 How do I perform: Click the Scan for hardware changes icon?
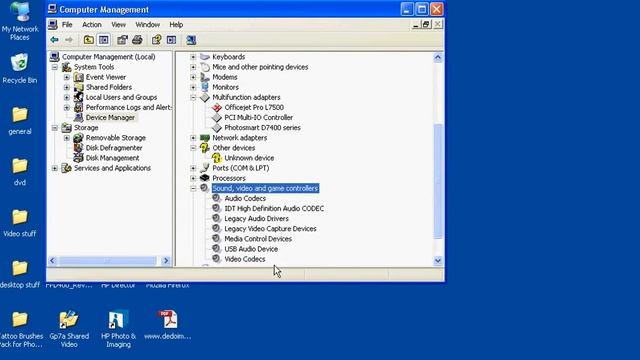pos(191,40)
